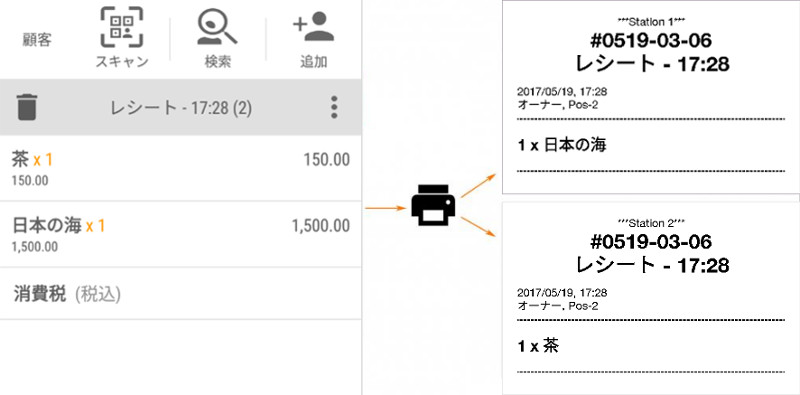Click 1,500.00 total for 日本の海
The image size is (800, 395).
tap(321, 226)
